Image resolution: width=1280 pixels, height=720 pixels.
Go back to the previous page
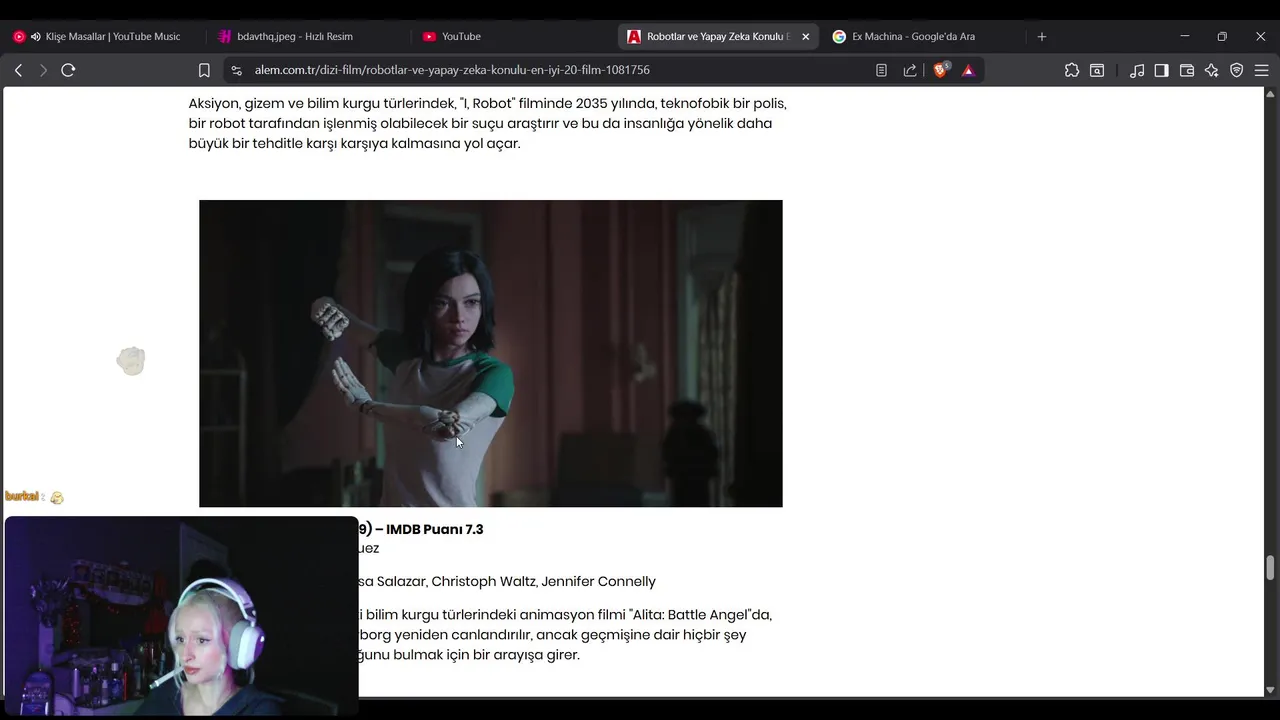pyautogui.click(x=18, y=70)
